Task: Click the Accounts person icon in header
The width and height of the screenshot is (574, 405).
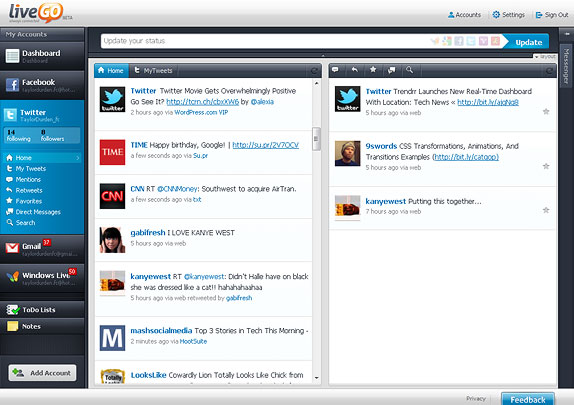Action: tap(451, 15)
